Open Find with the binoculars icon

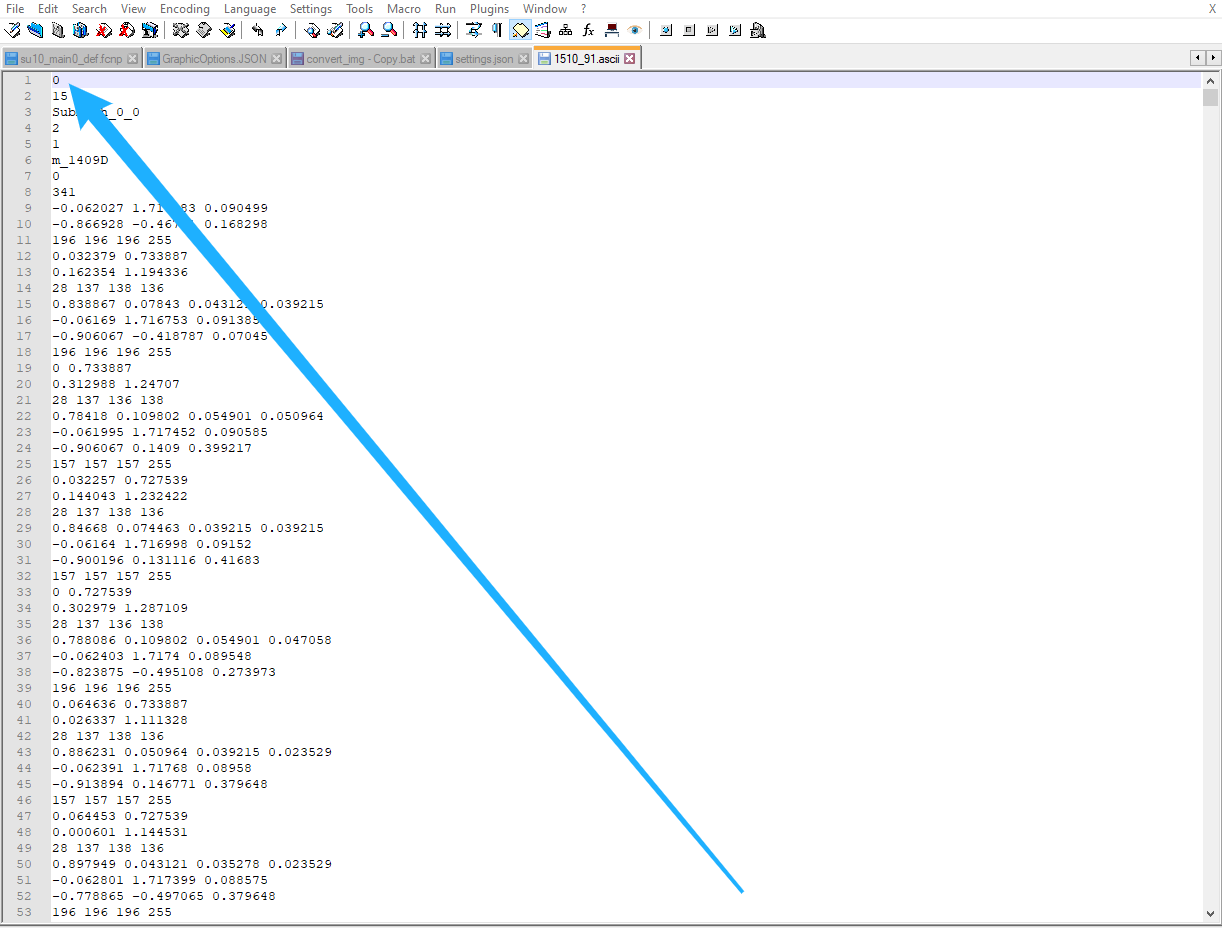point(312,30)
